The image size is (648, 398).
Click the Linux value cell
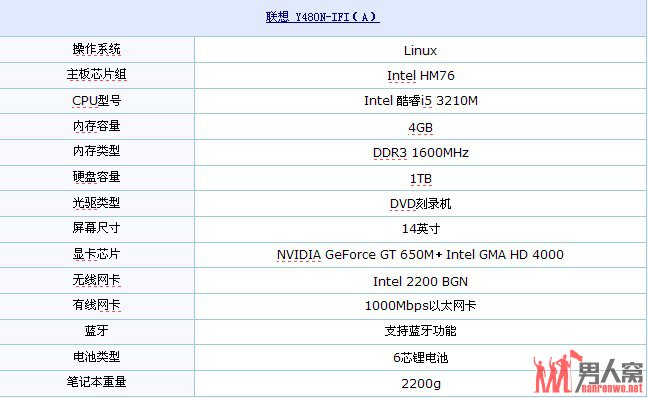coord(420,50)
